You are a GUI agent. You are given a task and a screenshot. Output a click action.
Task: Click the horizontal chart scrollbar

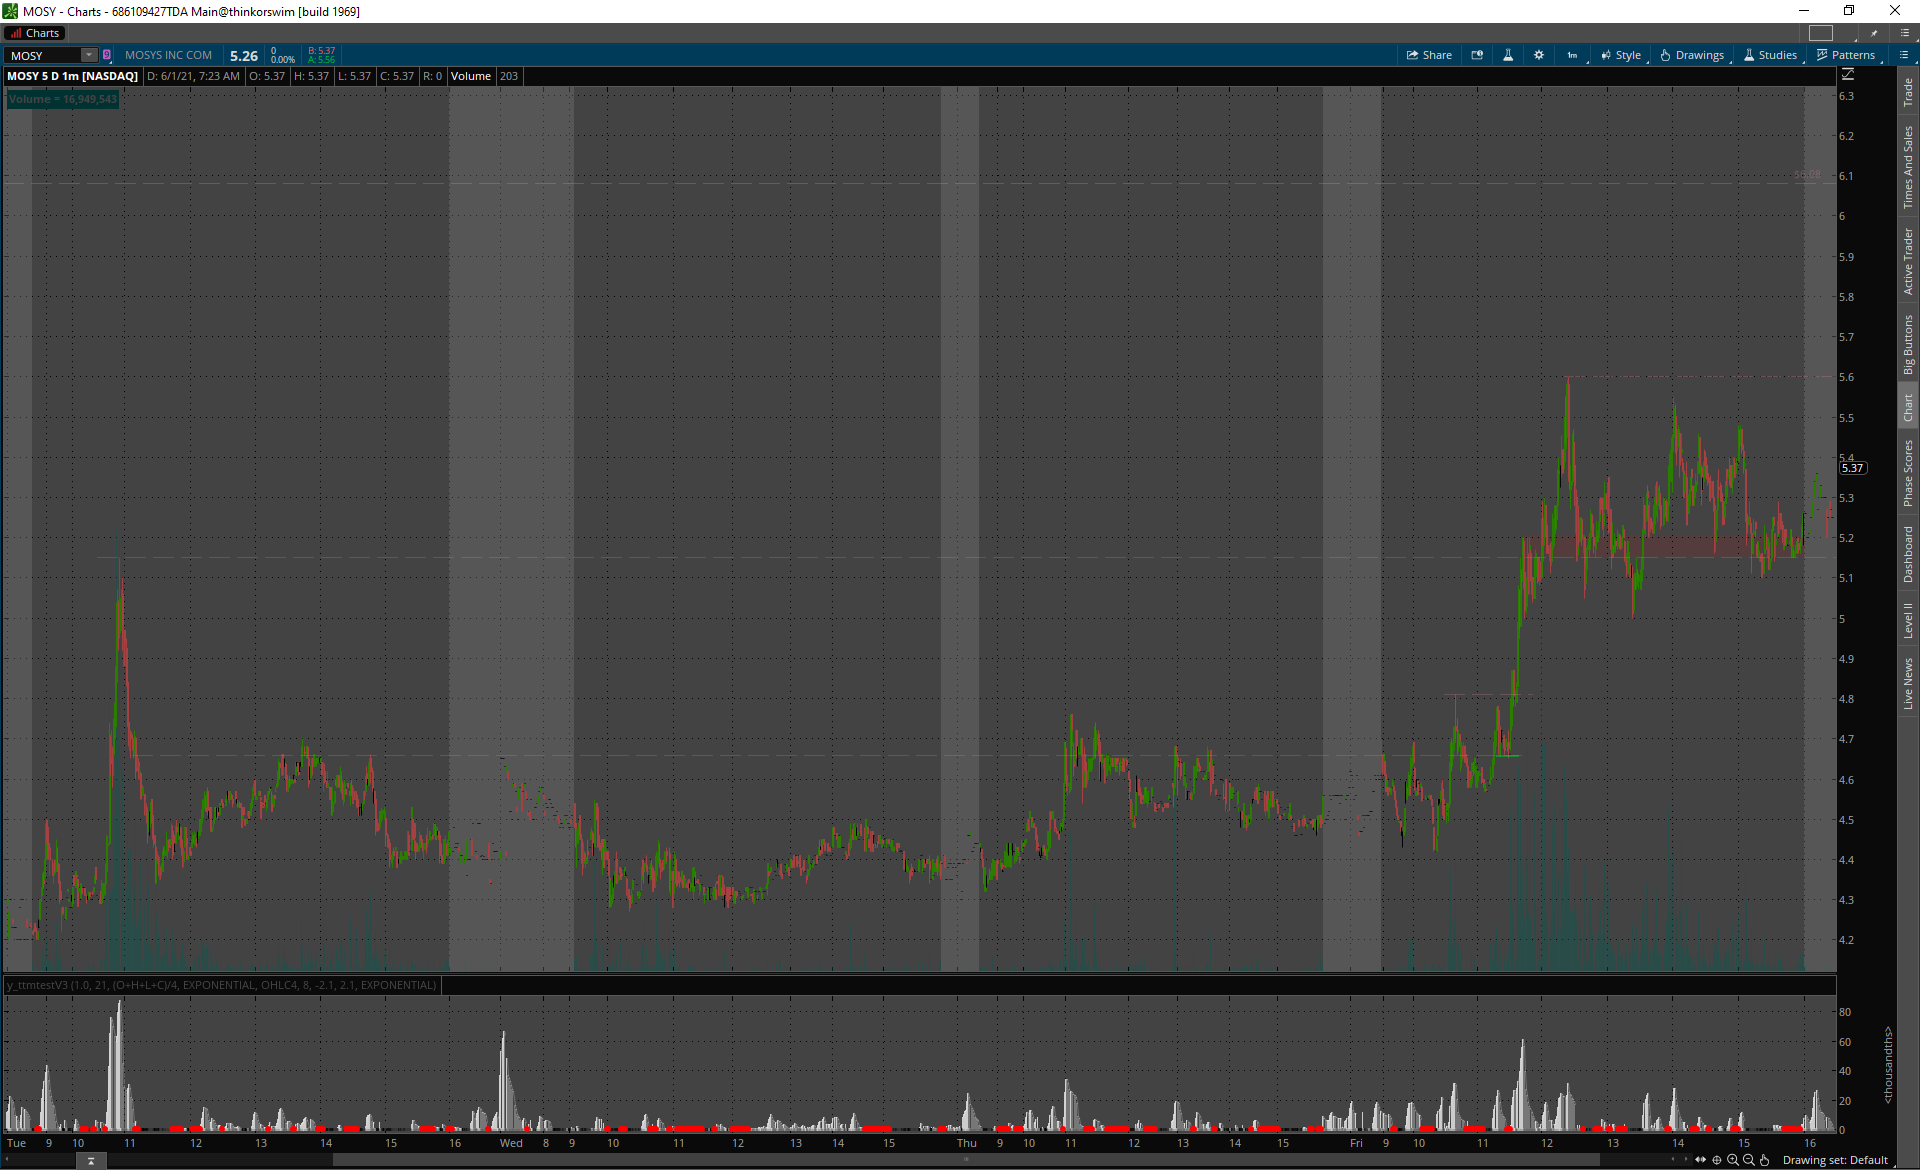pyautogui.click(x=965, y=1160)
